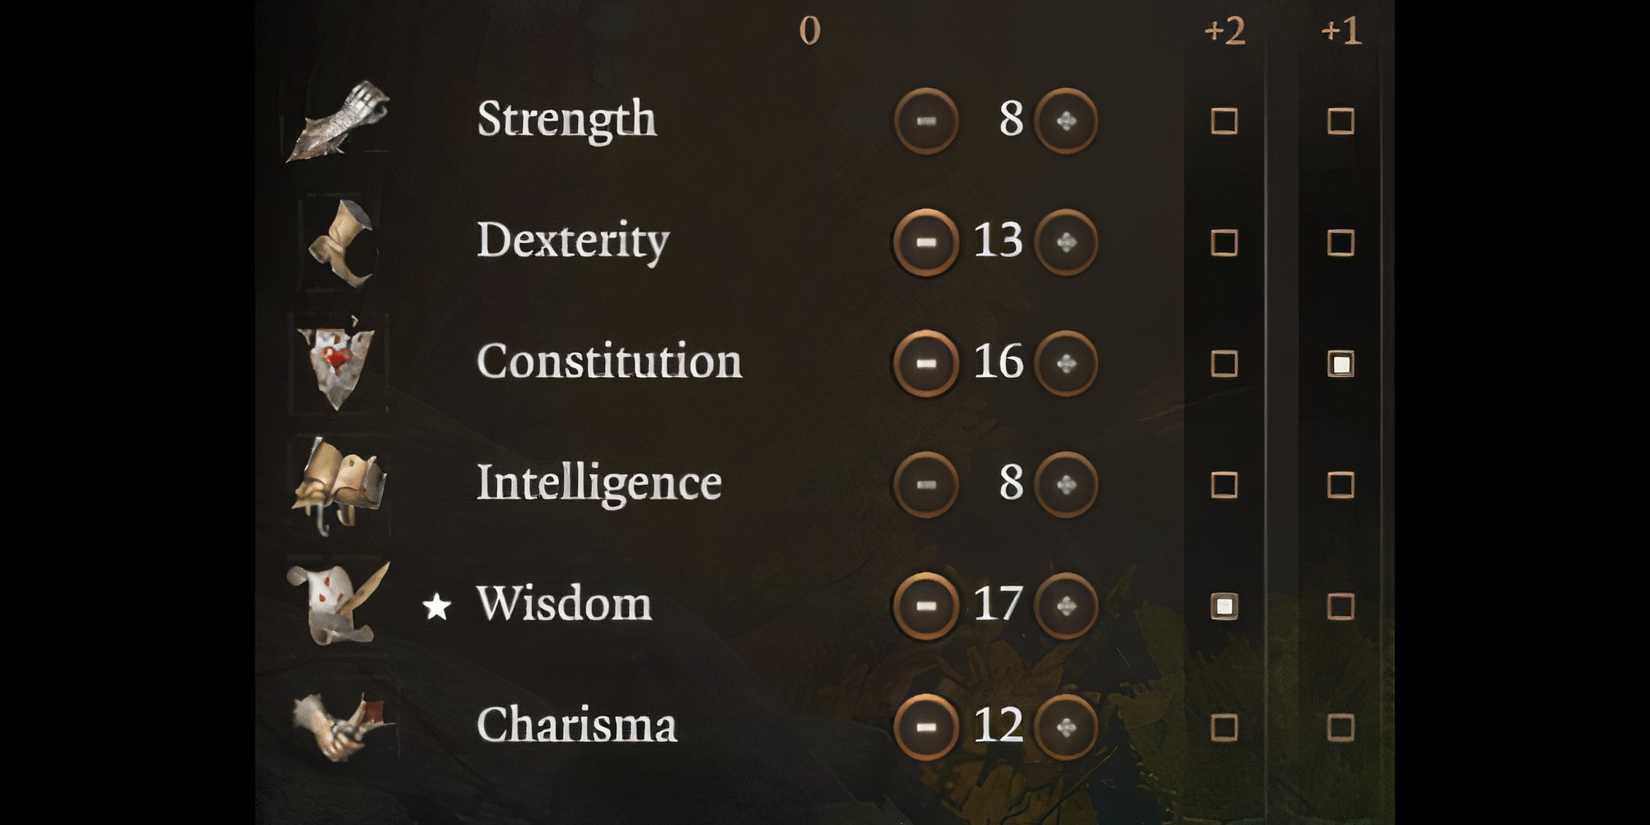Remove the +2 bonus from Wisdom
The image size is (1650, 825).
(1226, 606)
